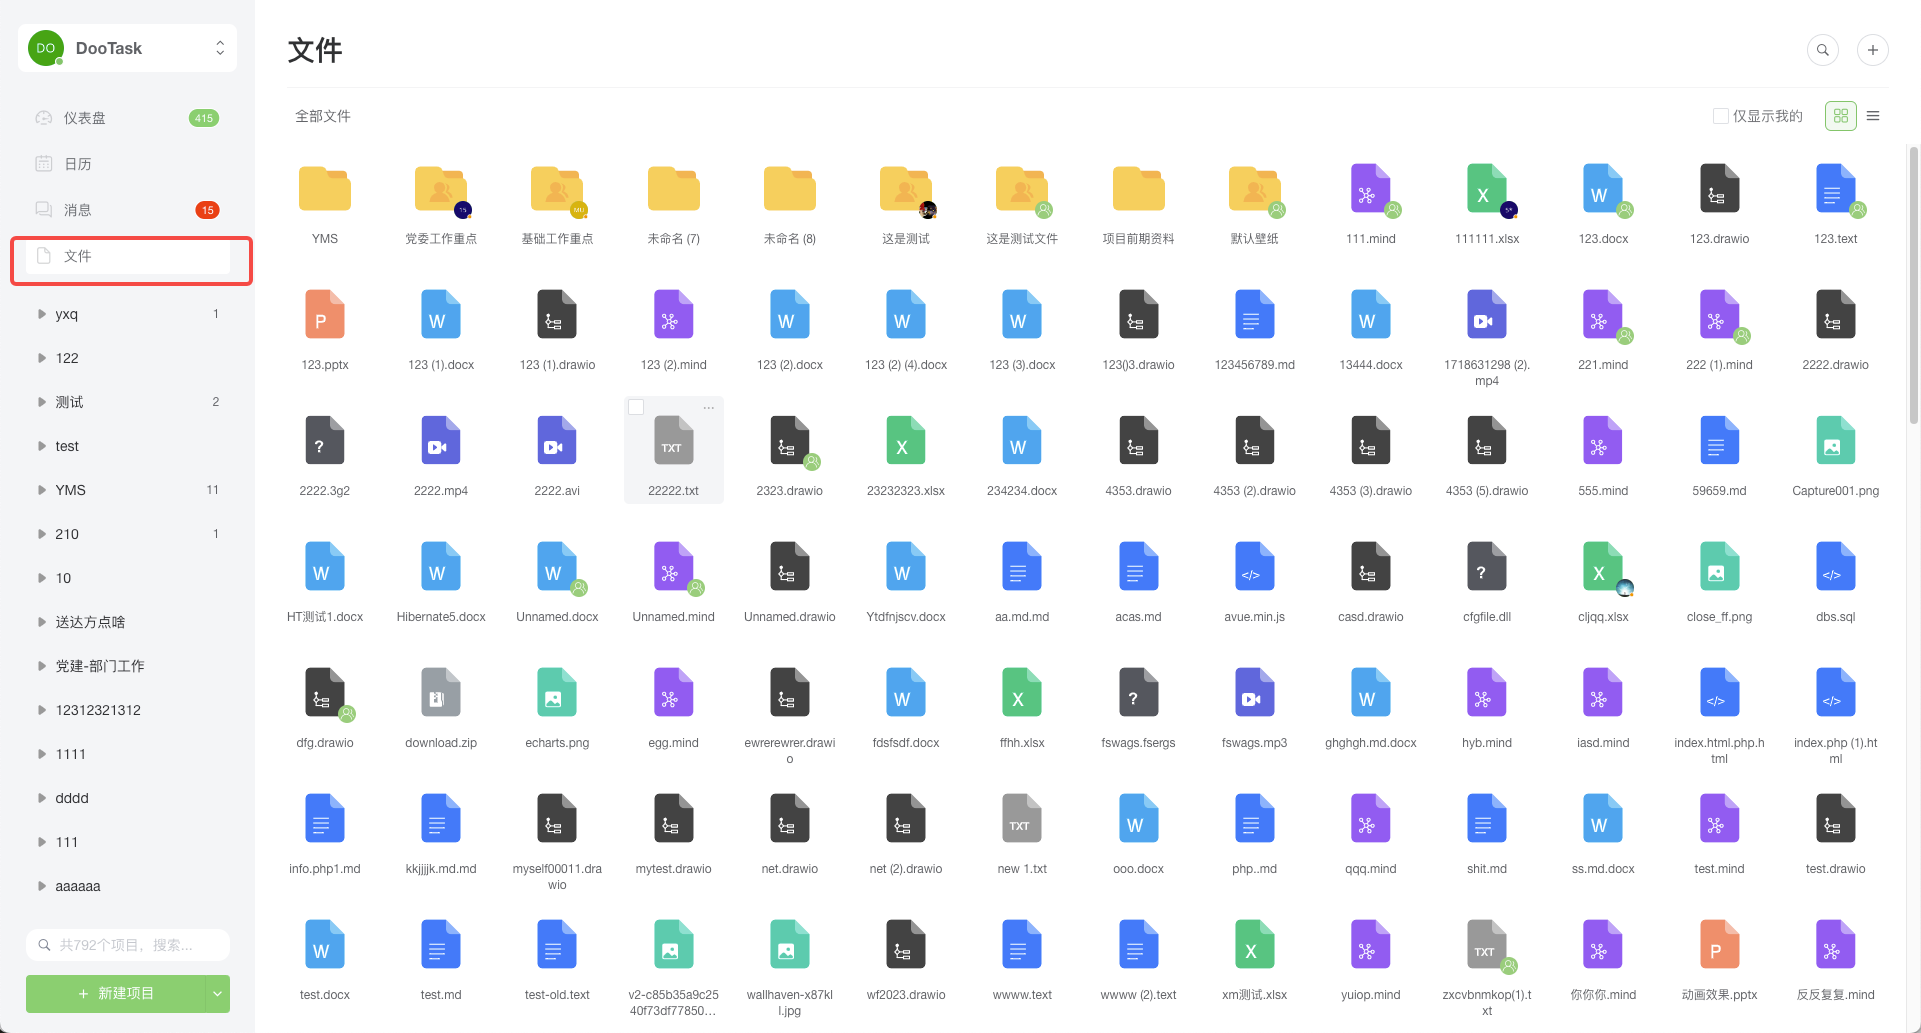Open the more options menu on 22222.txt
The width and height of the screenshot is (1921, 1033).
point(709,407)
